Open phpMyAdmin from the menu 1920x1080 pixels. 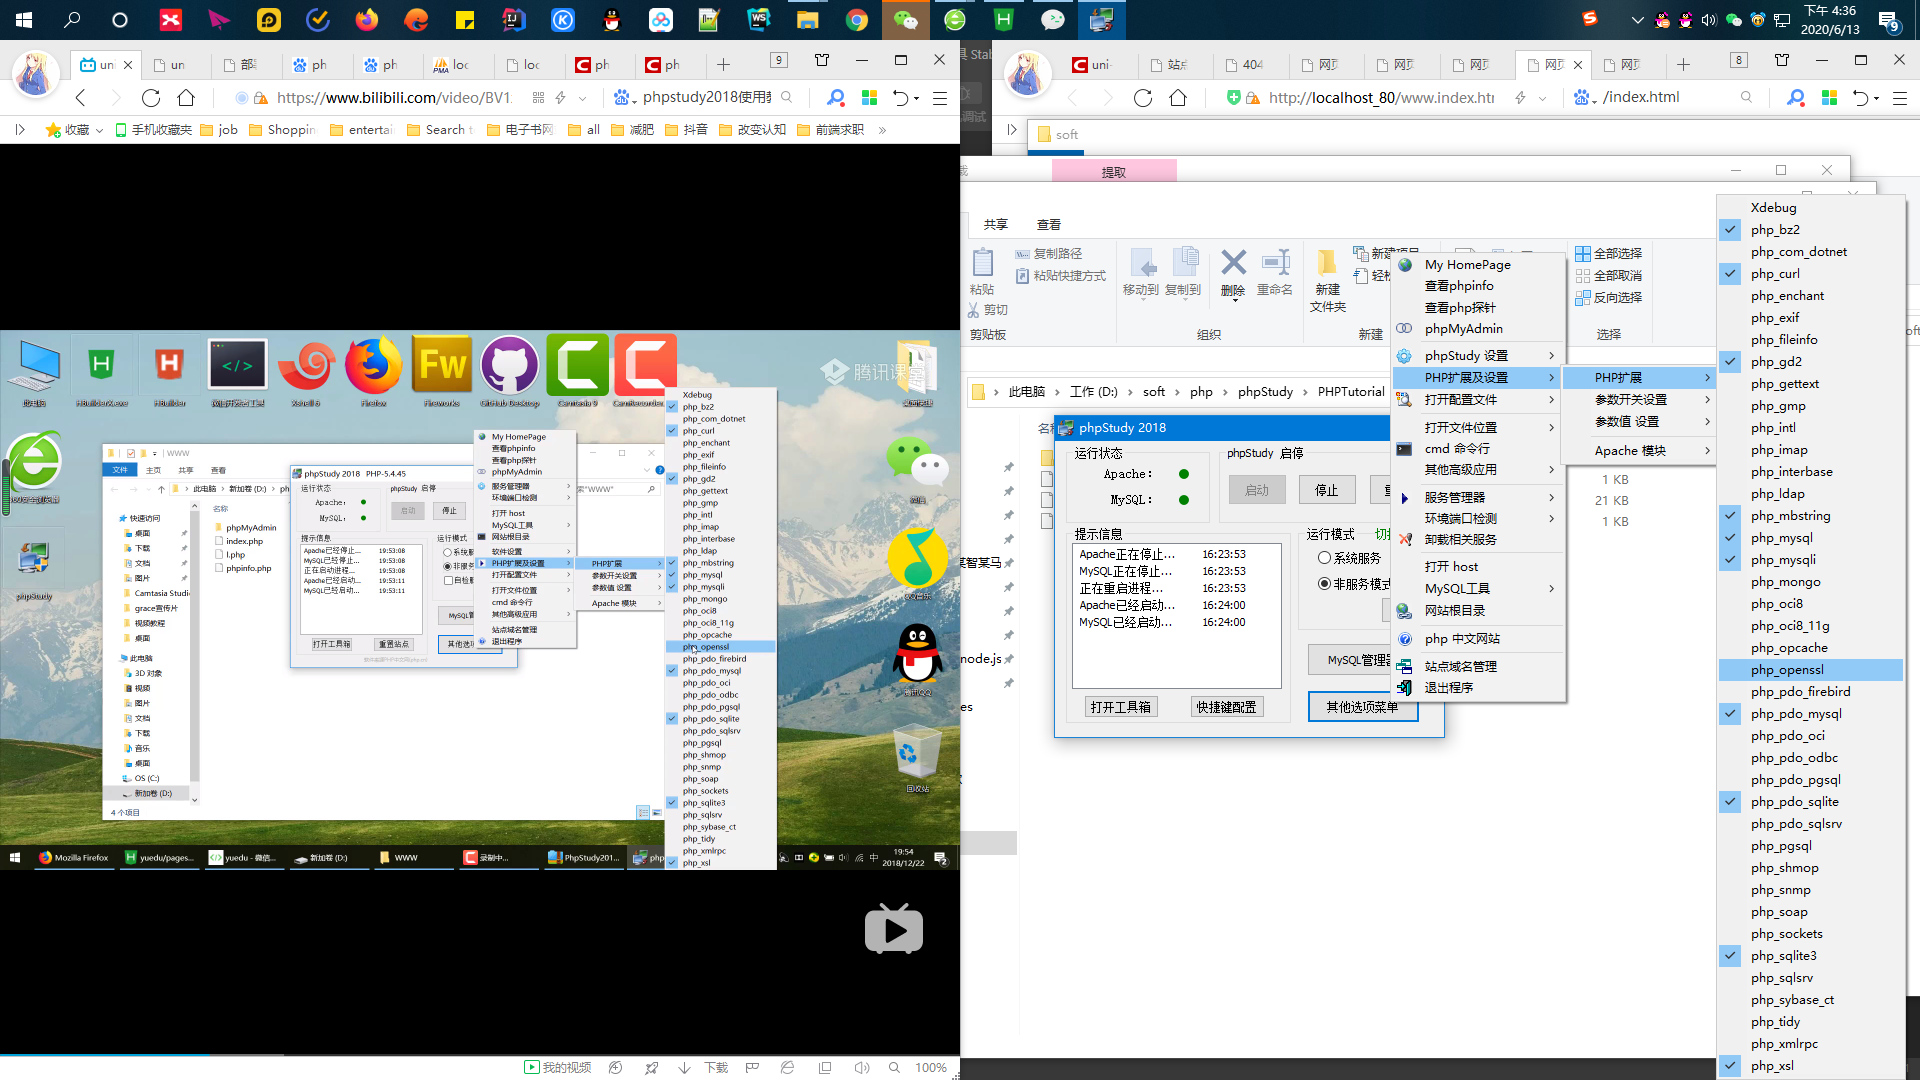click(x=1477, y=329)
